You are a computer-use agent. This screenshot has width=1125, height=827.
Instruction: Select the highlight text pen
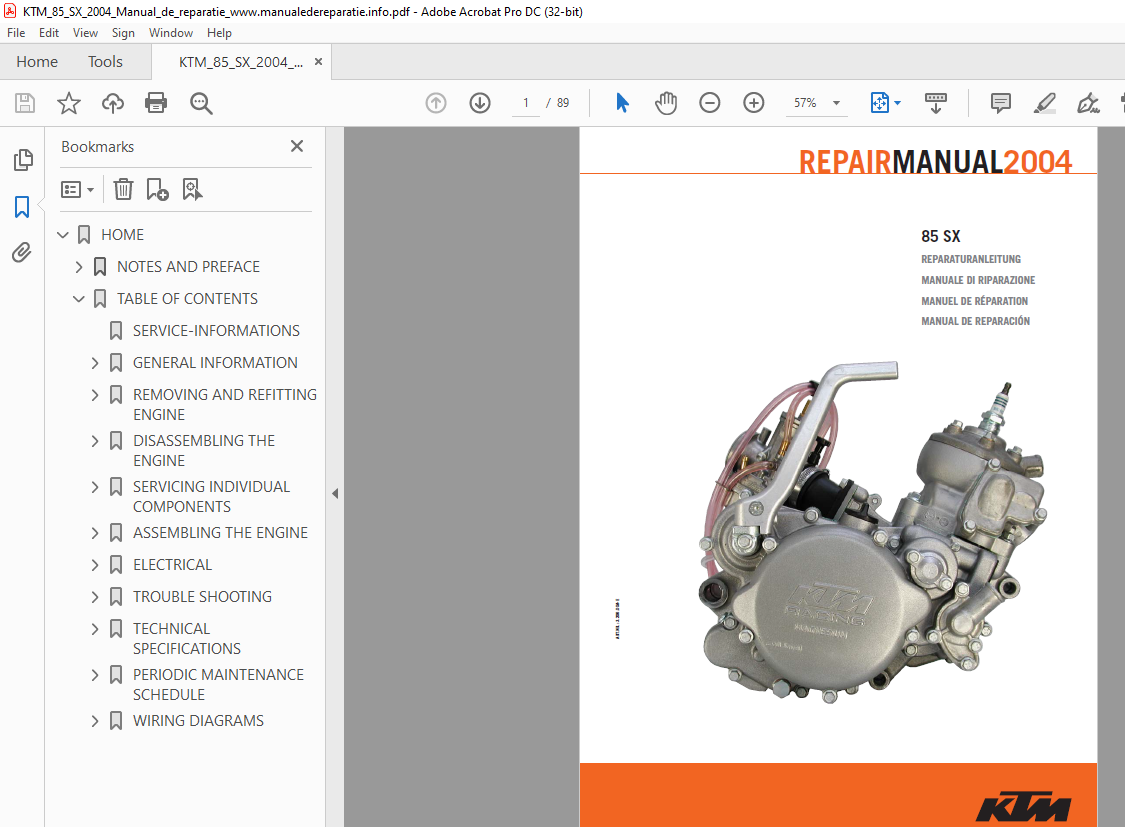tap(1045, 103)
